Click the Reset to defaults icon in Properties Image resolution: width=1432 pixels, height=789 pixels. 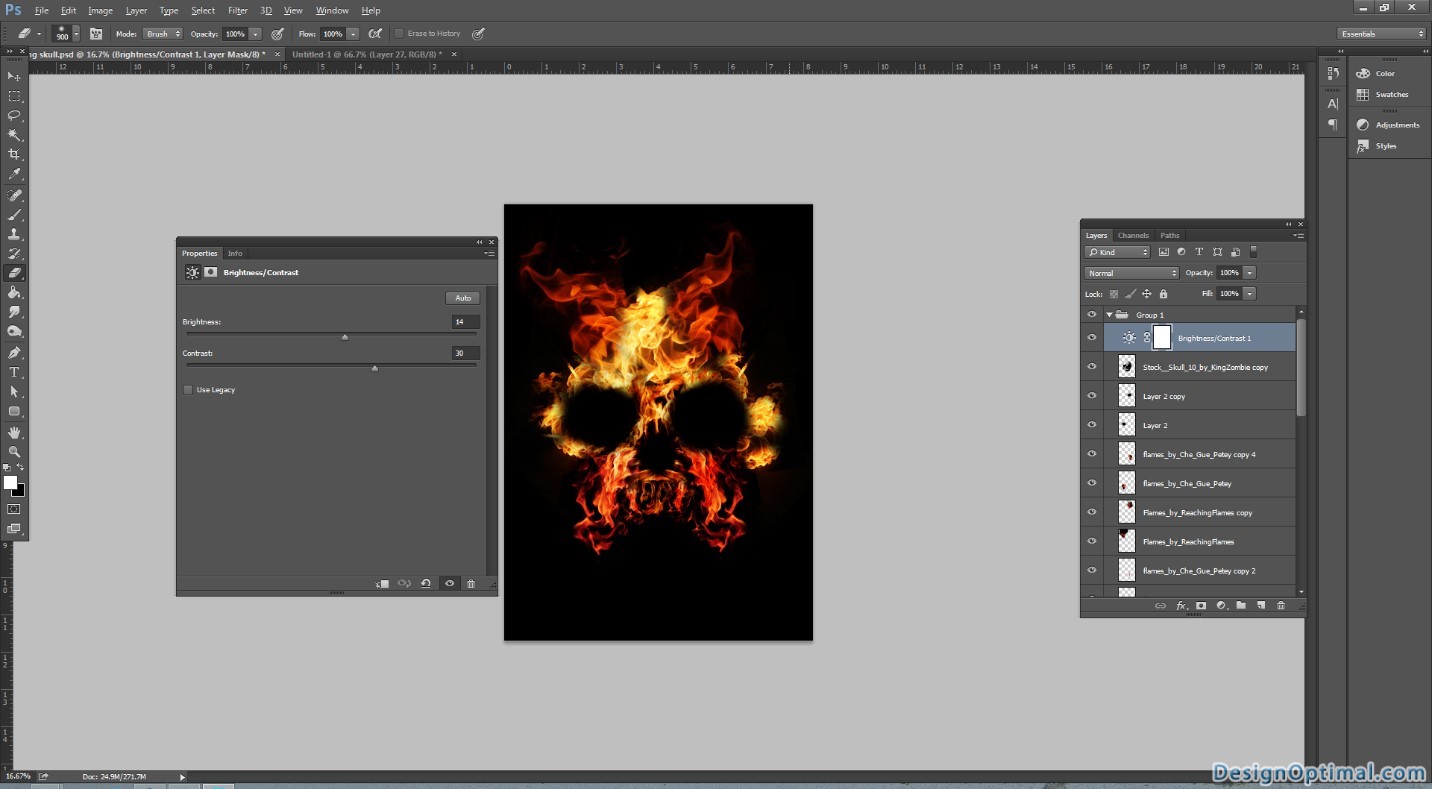[x=426, y=583]
